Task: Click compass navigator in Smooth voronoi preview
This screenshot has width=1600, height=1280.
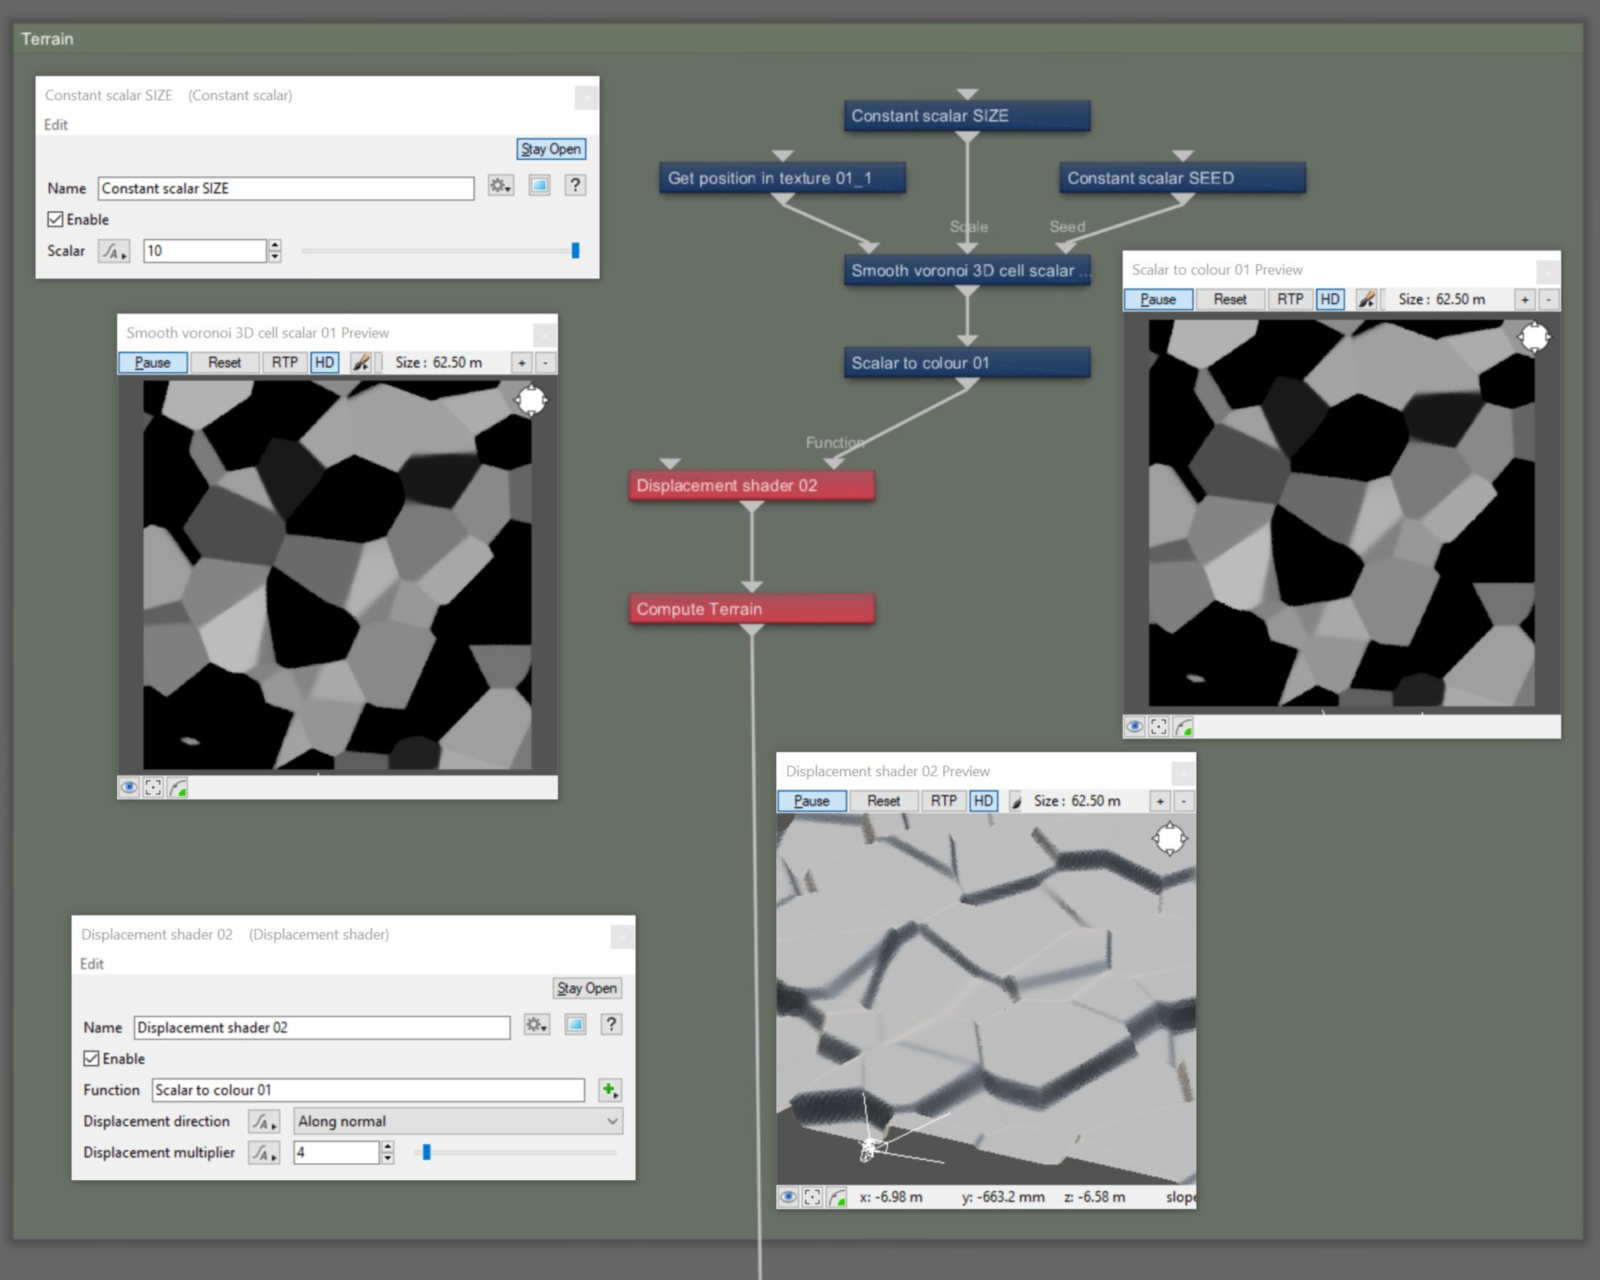Action: pyautogui.click(x=531, y=401)
